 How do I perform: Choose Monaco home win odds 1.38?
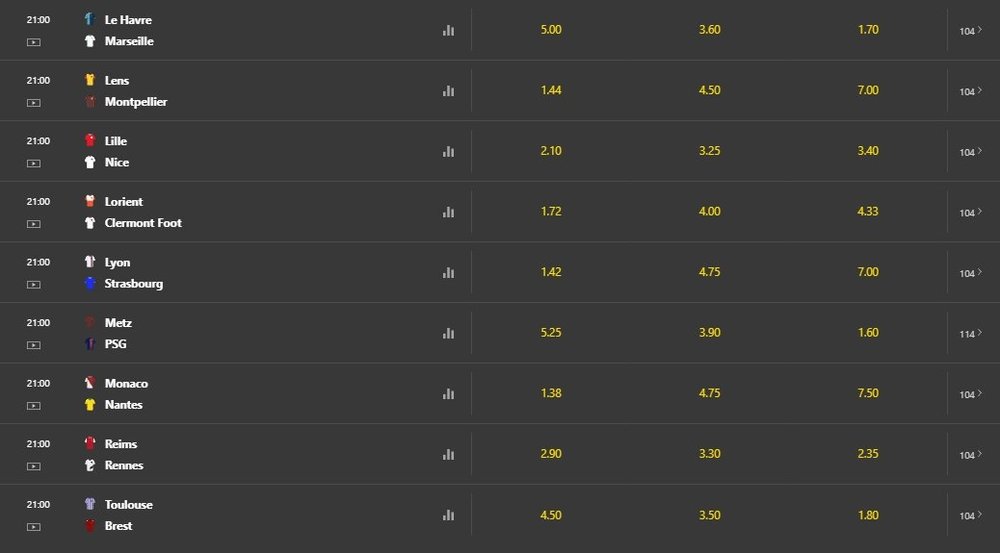(551, 393)
